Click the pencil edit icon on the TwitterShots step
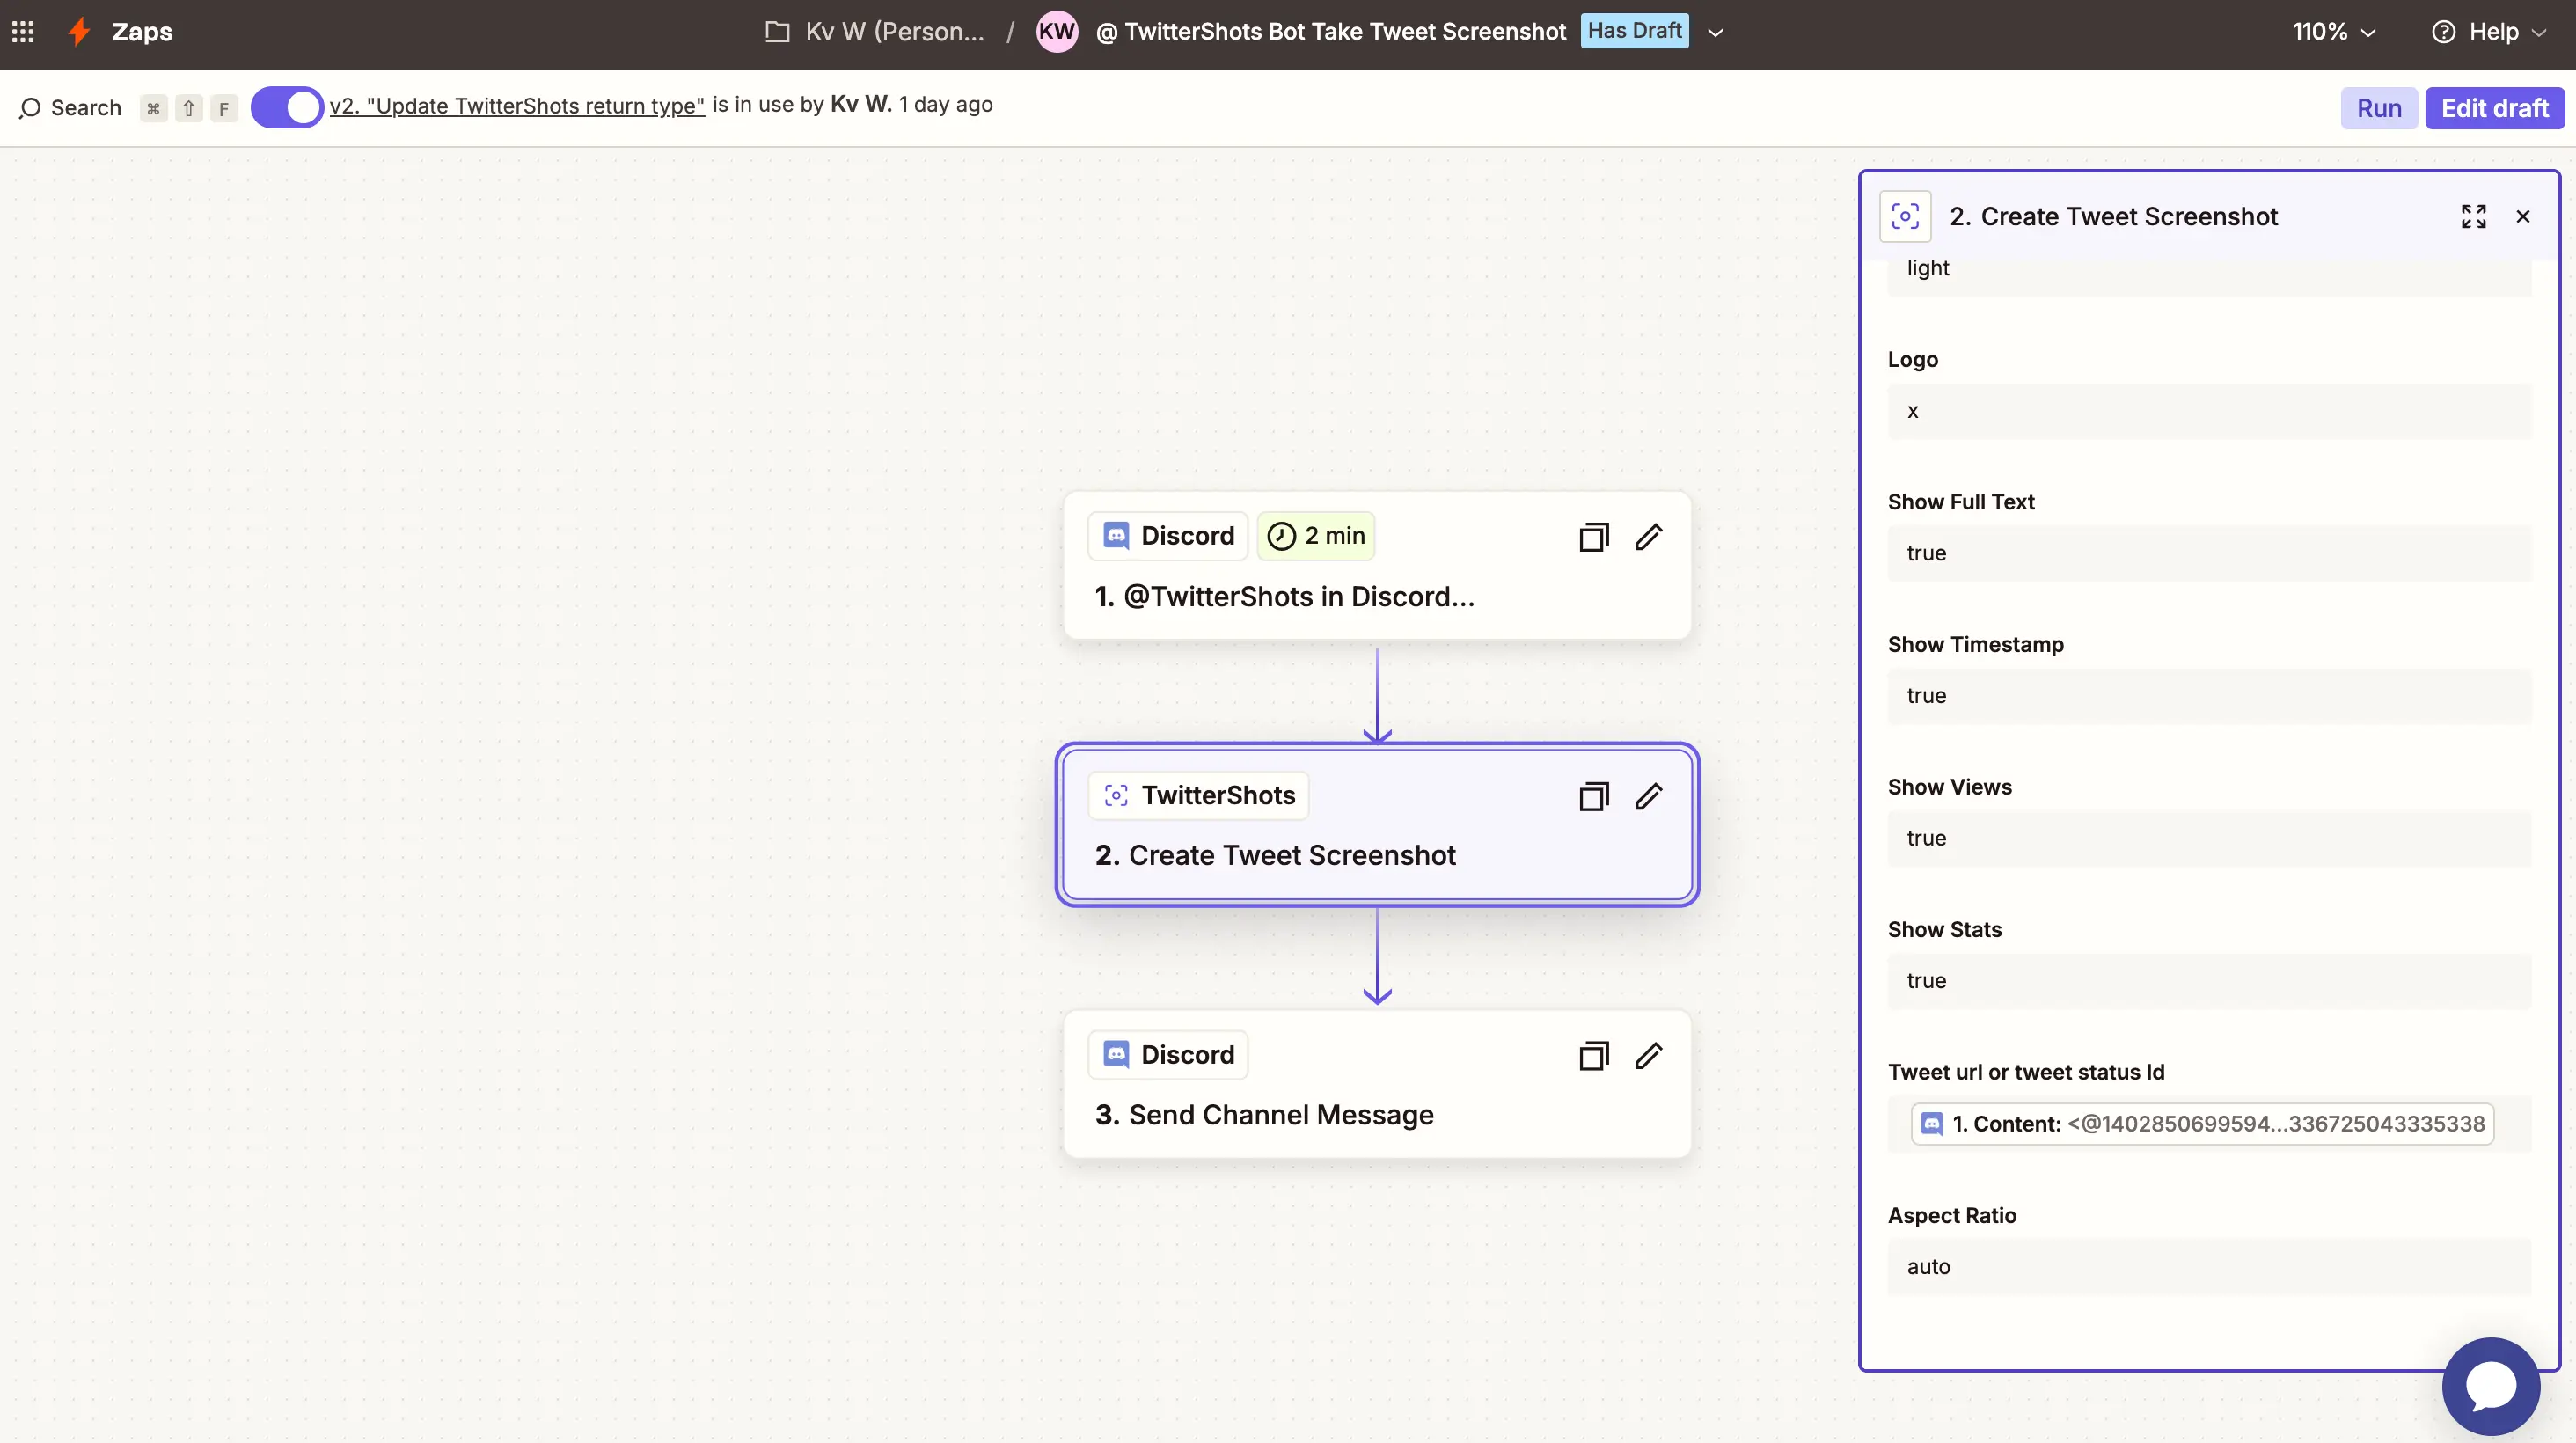This screenshot has height=1443, width=2576. 1648,796
